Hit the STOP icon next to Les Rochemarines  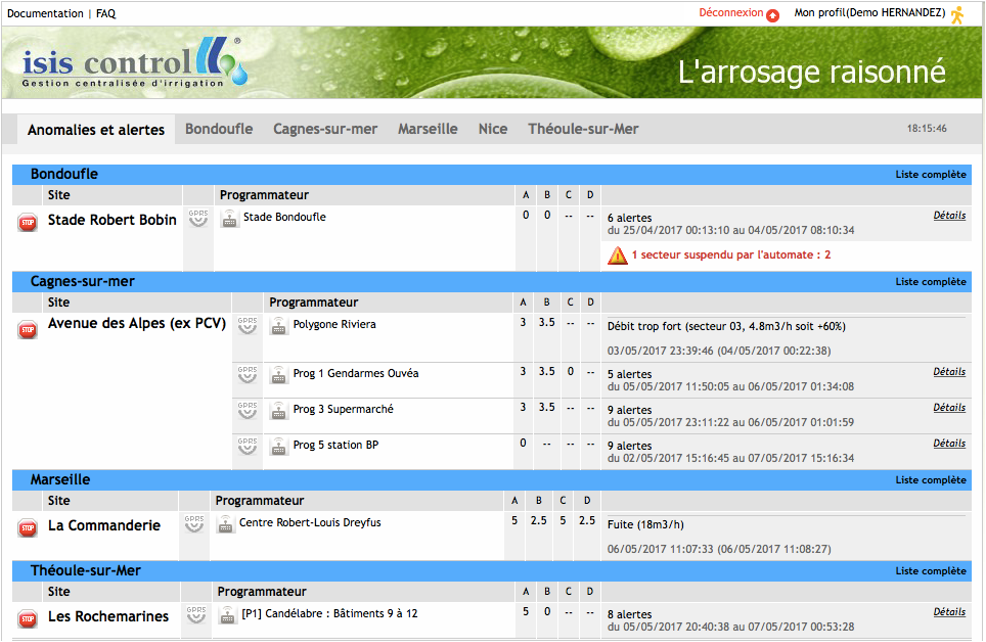coord(28,619)
